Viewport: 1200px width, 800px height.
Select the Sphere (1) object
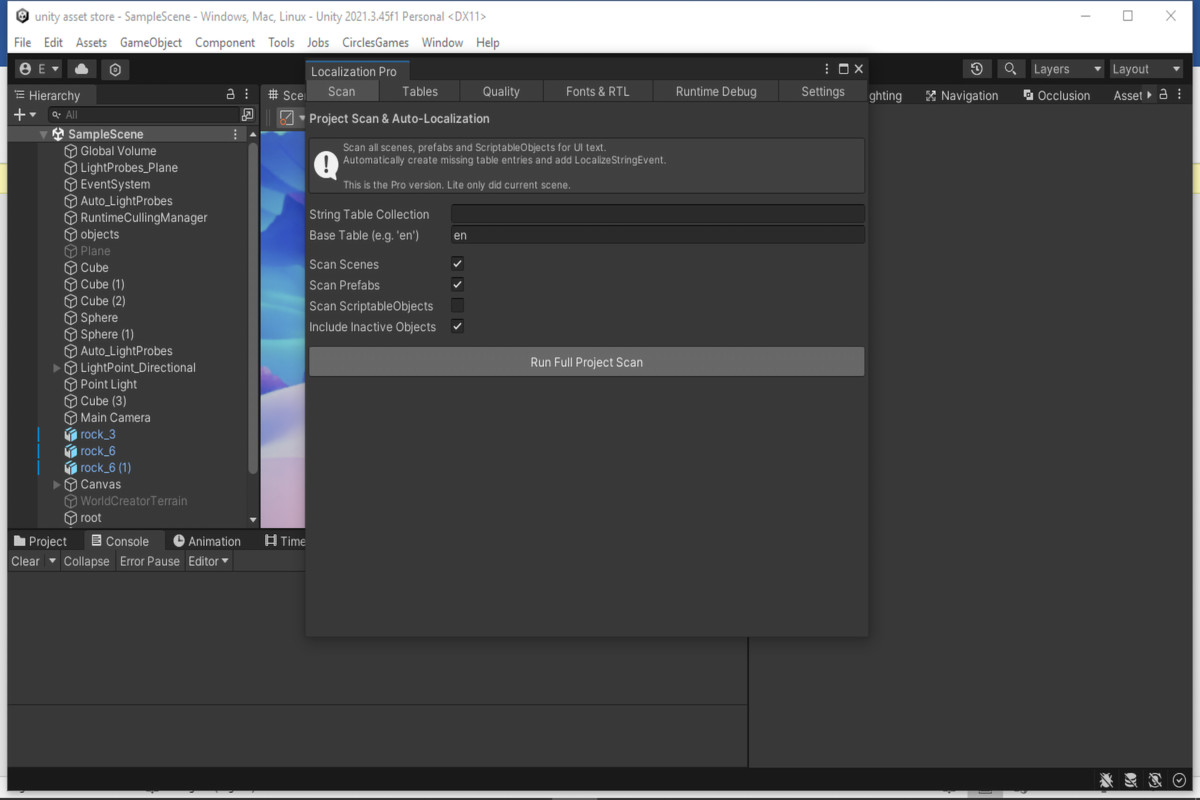(x=107, y=335)
